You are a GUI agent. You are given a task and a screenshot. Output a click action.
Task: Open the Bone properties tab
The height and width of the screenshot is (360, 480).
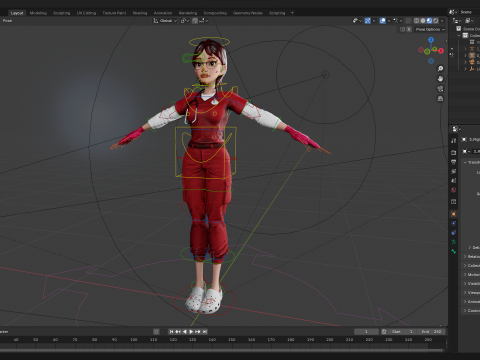[453, 251]
